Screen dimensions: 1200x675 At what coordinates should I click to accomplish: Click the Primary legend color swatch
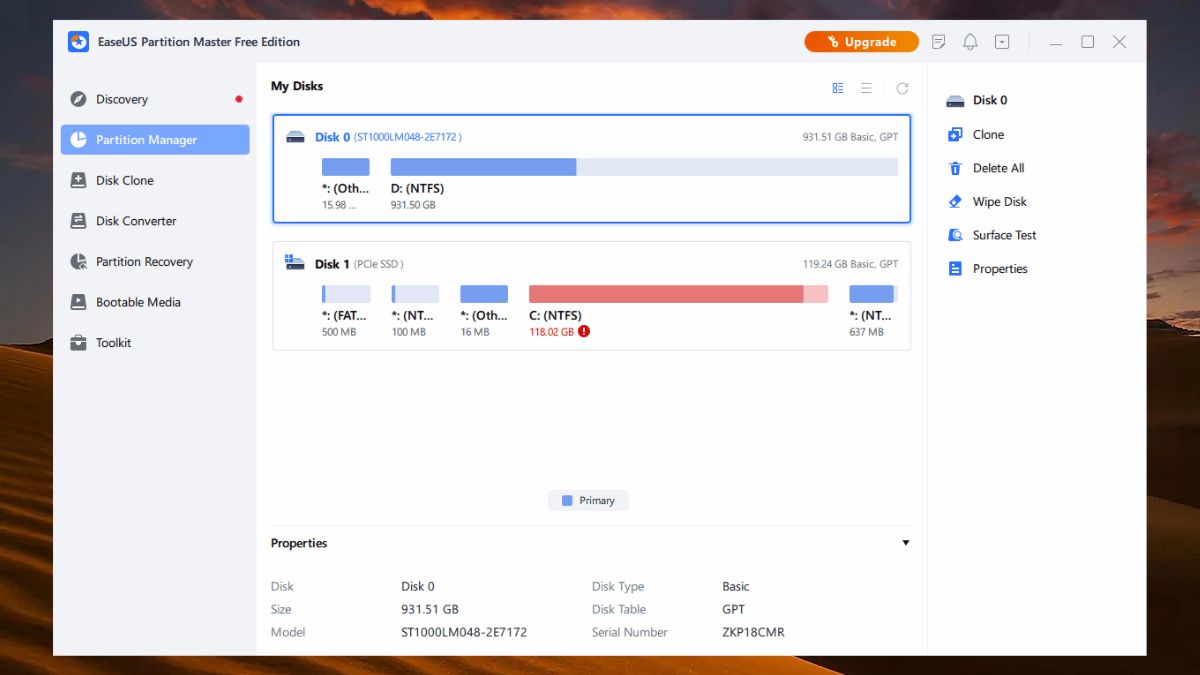click(567, 501)
